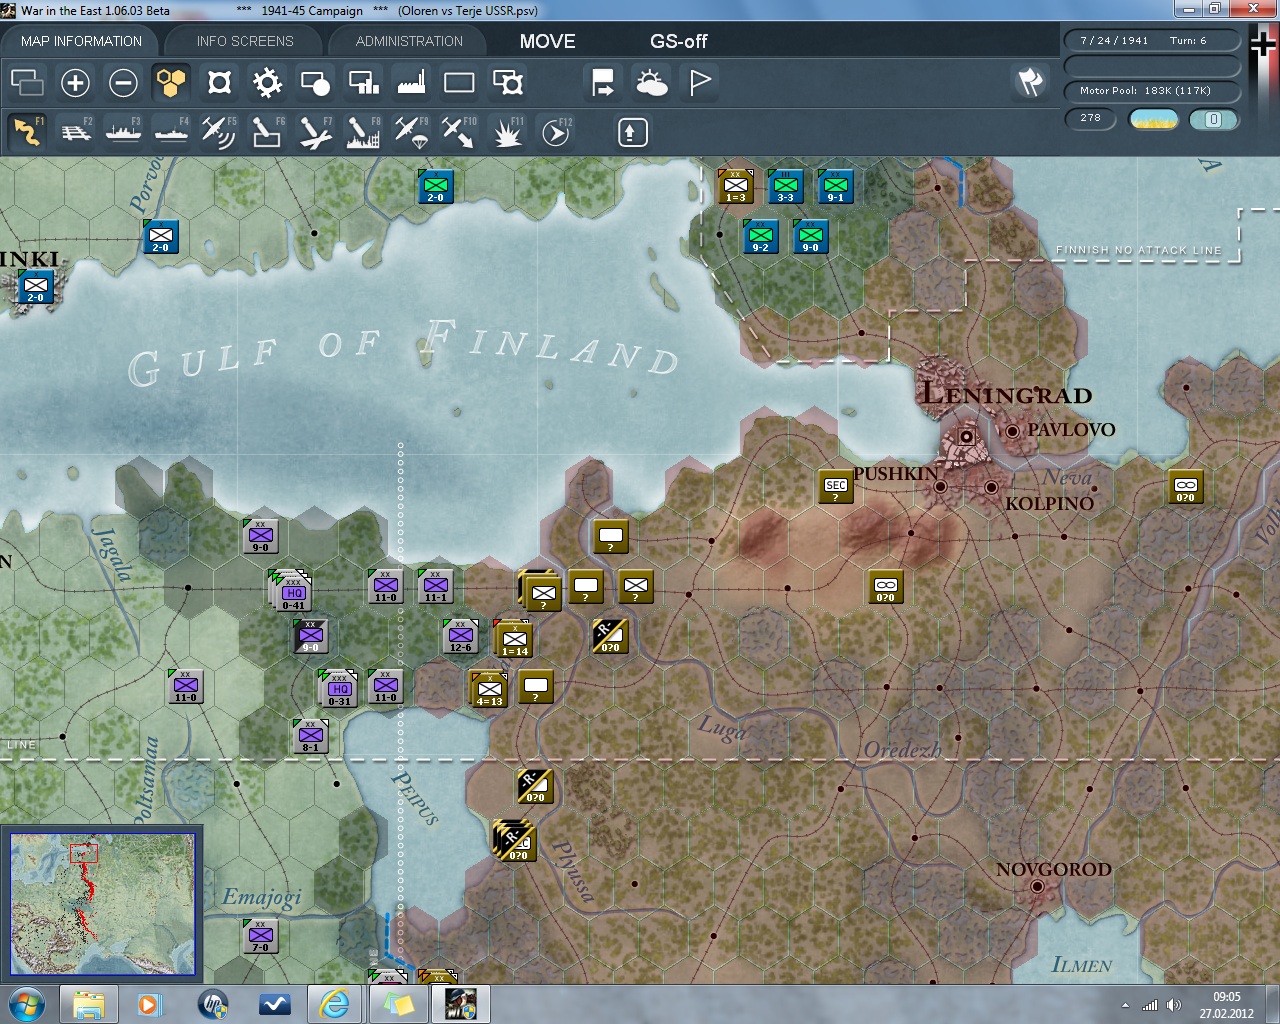Toggle the weather display icon

coord(652,83)
